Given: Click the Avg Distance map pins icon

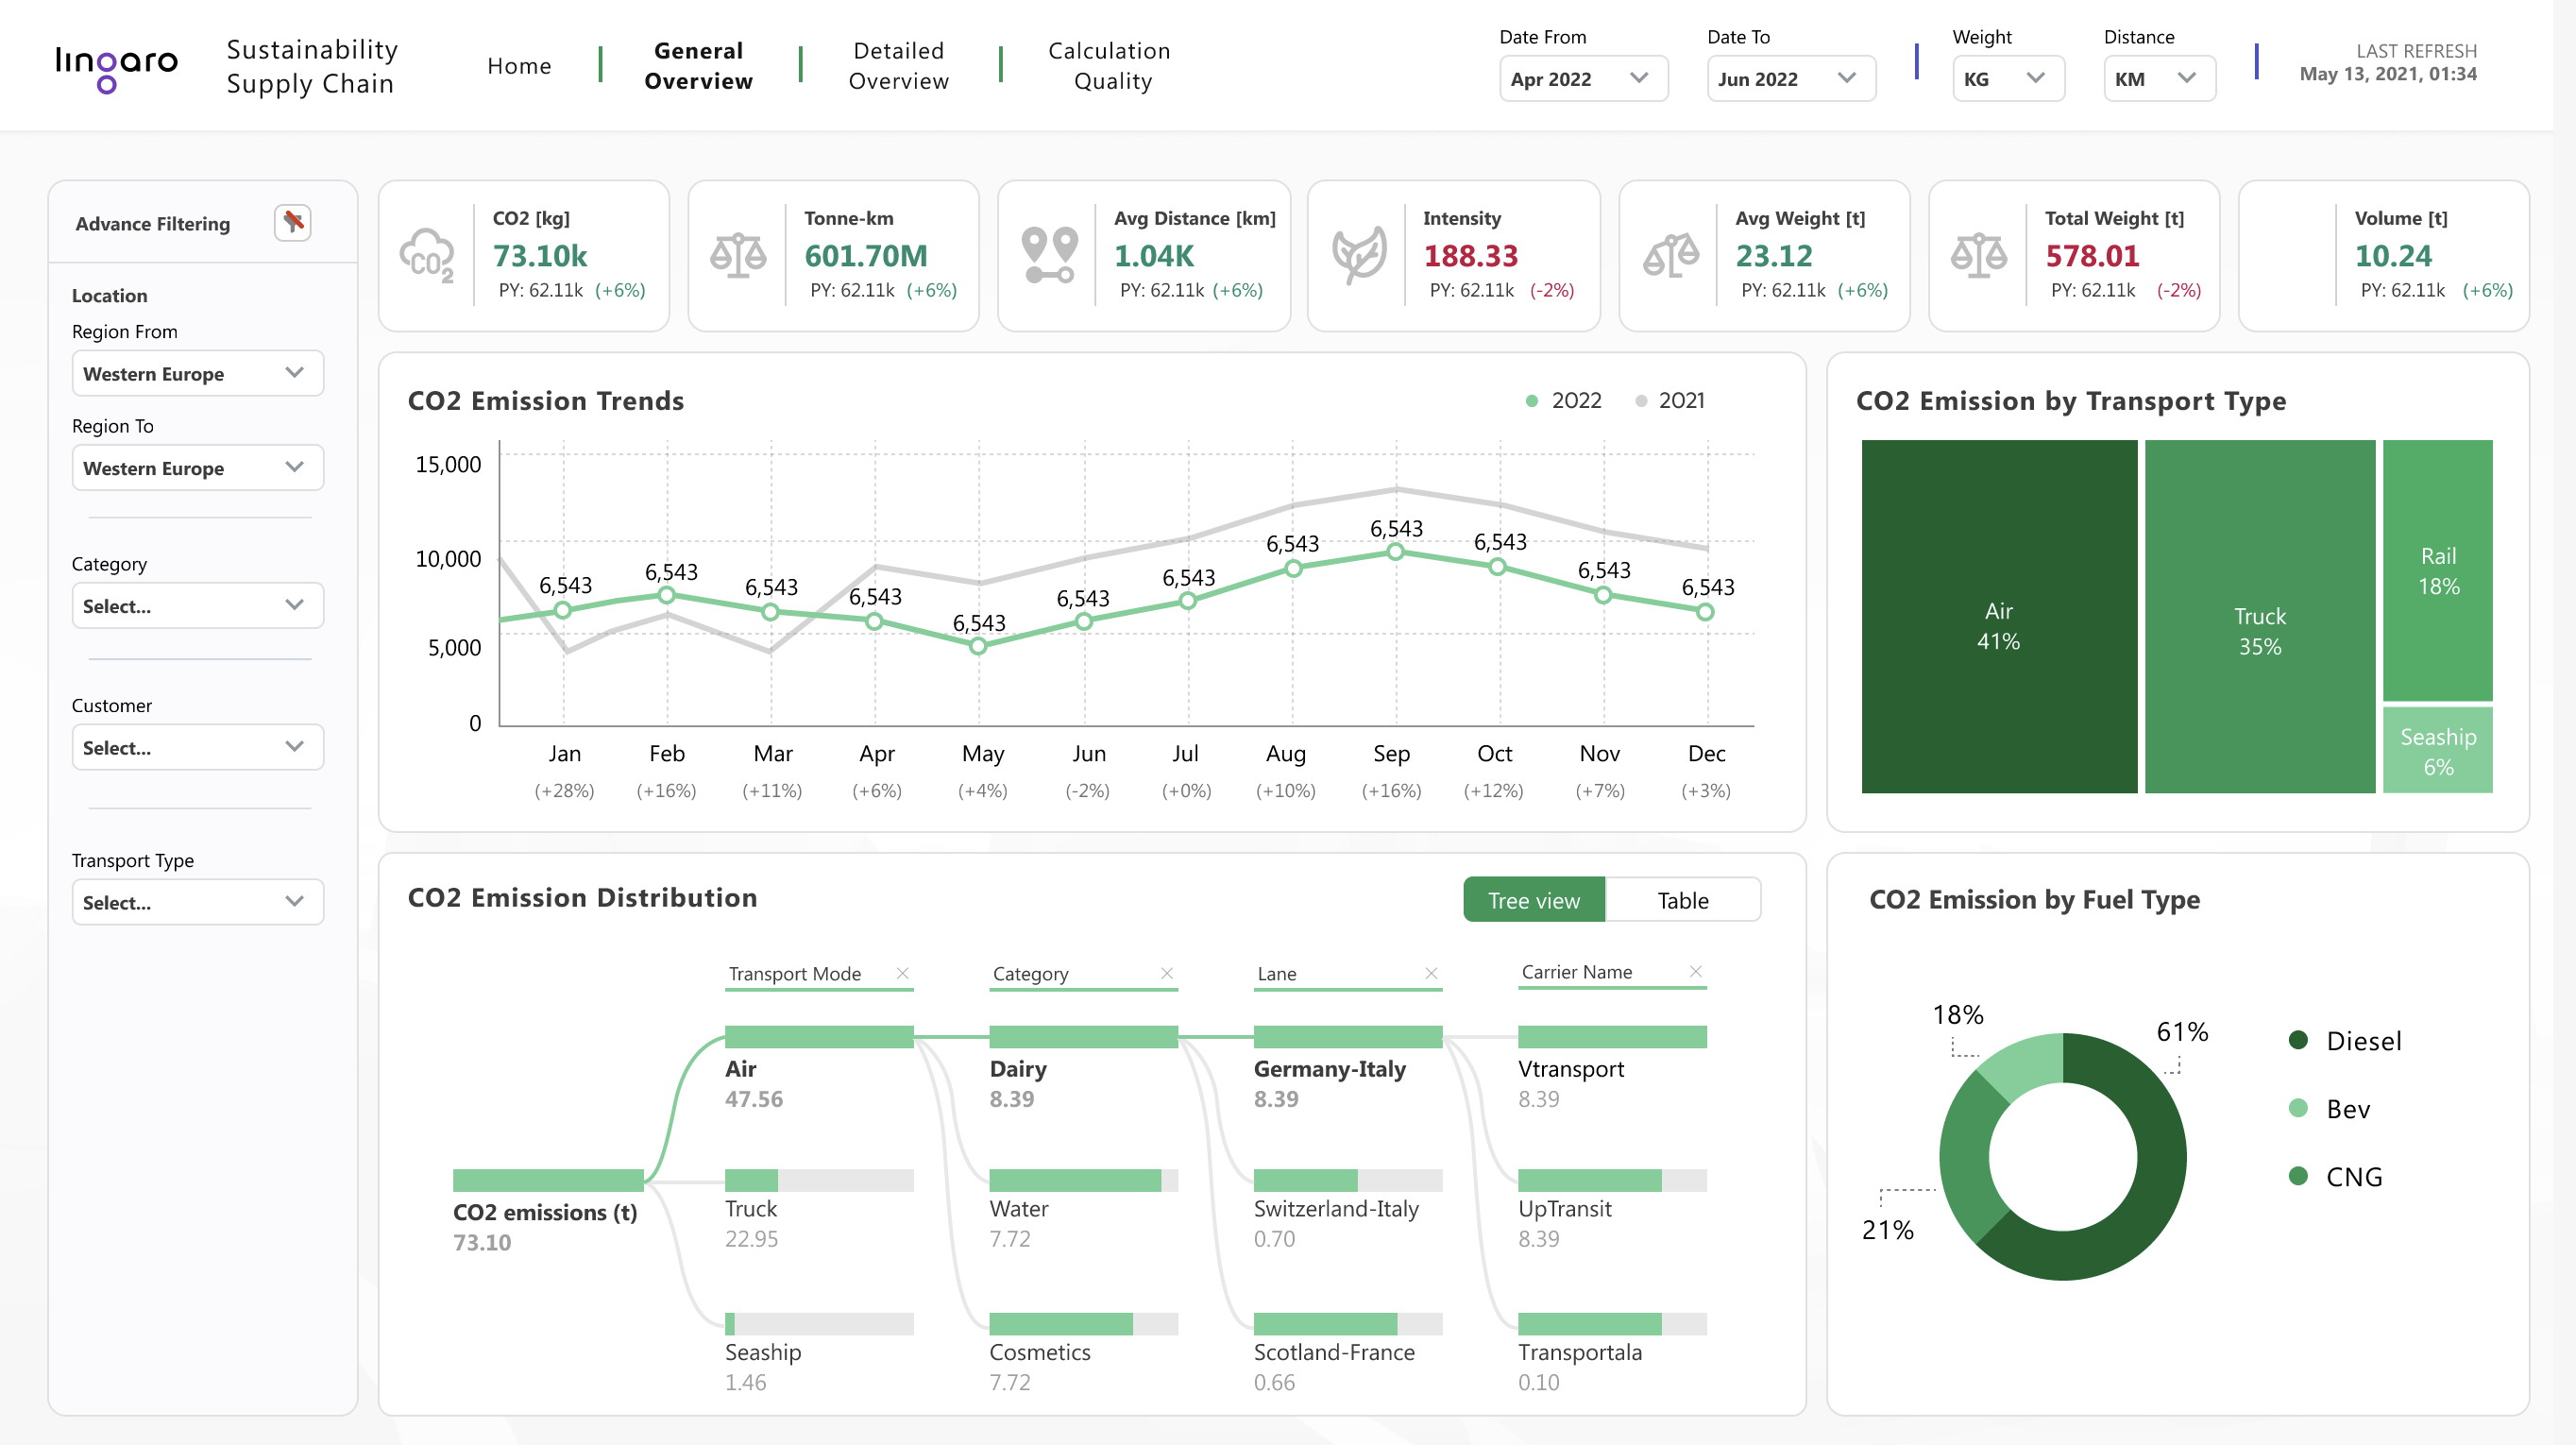Looking at the screenshot, I should pyautogui.click(x=1049, y=256).
